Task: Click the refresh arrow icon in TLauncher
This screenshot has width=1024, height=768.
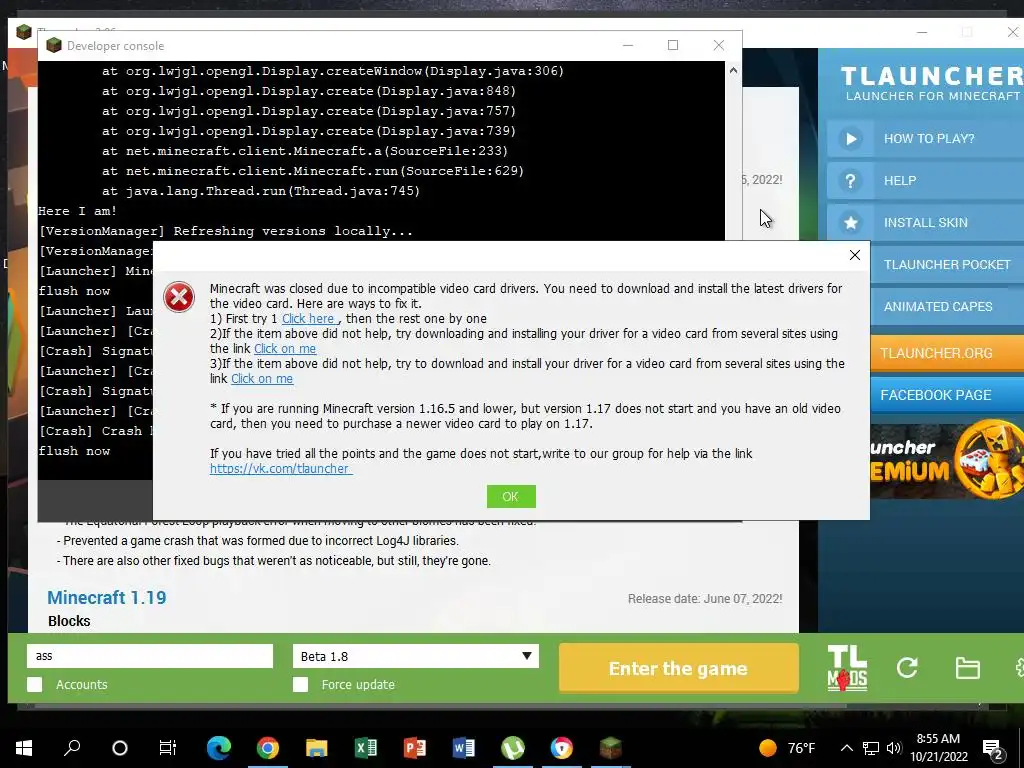Action: (x=907, y=667)
